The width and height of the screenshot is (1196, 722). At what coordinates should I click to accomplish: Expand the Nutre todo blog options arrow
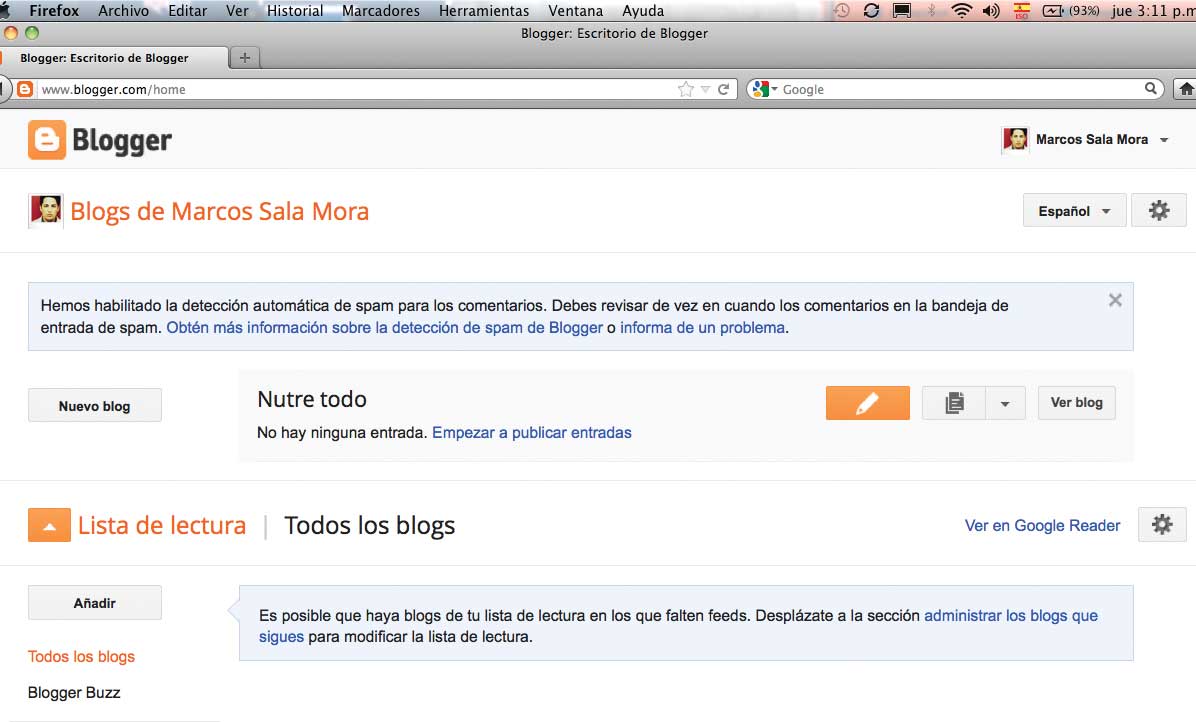pyautogui.click(x=1005, y=403)
